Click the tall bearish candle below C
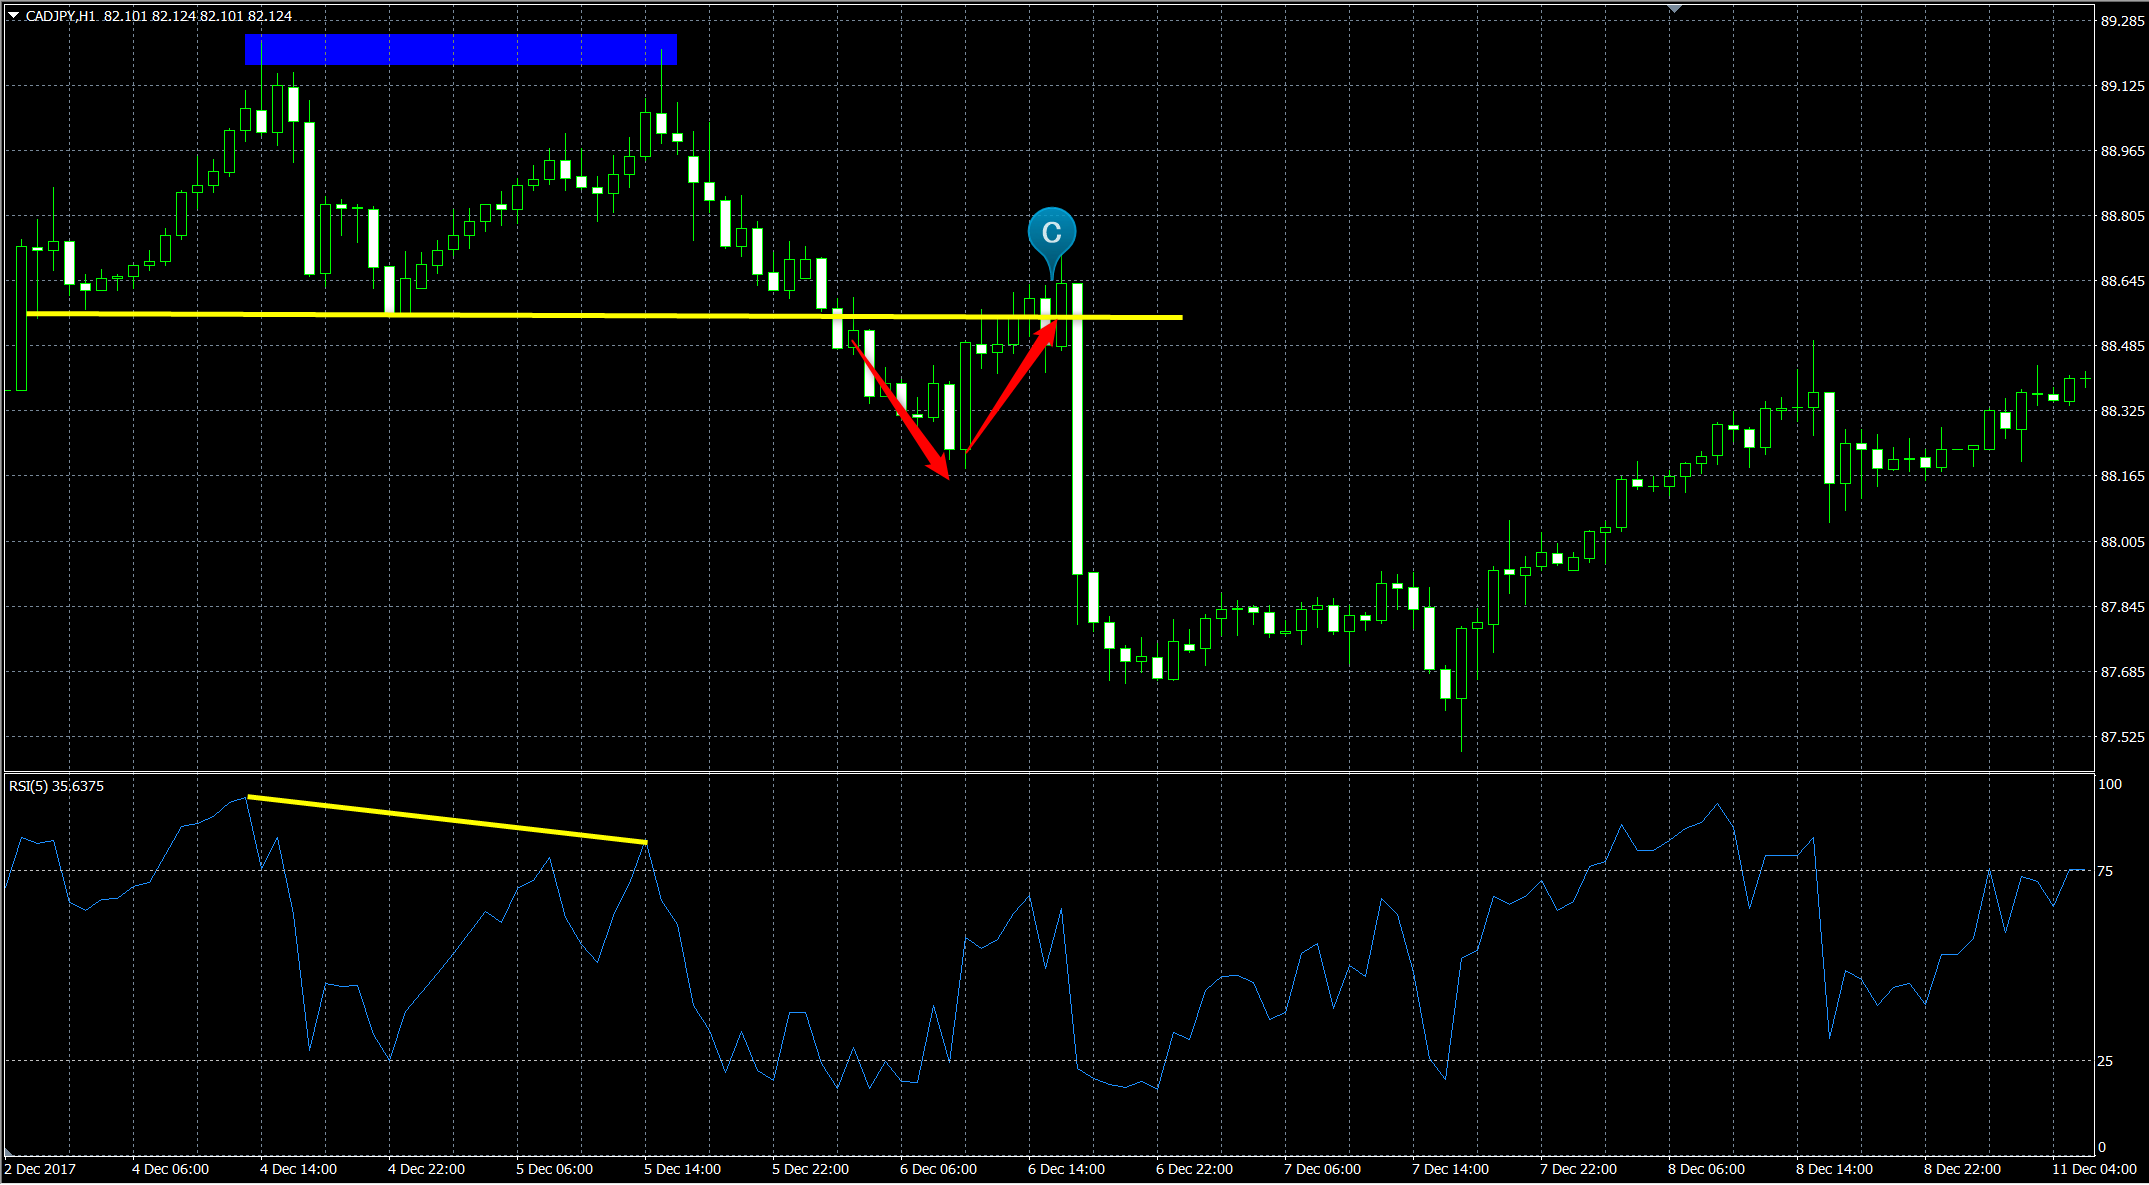2149x1185 pixels. click(x=1078, y=430)
